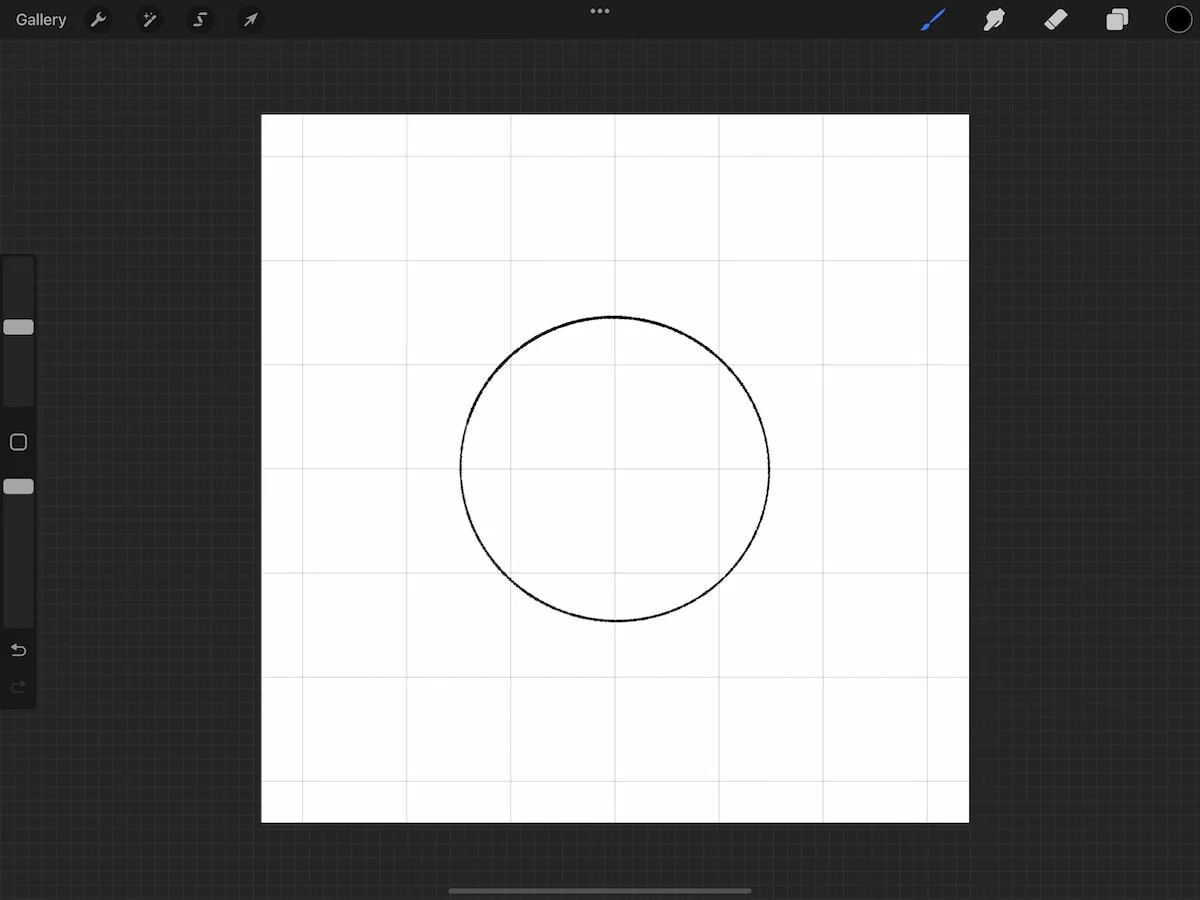Open the Layers panel
1200x900 pixels.
pyautogui.click(x=1117, y=20)
